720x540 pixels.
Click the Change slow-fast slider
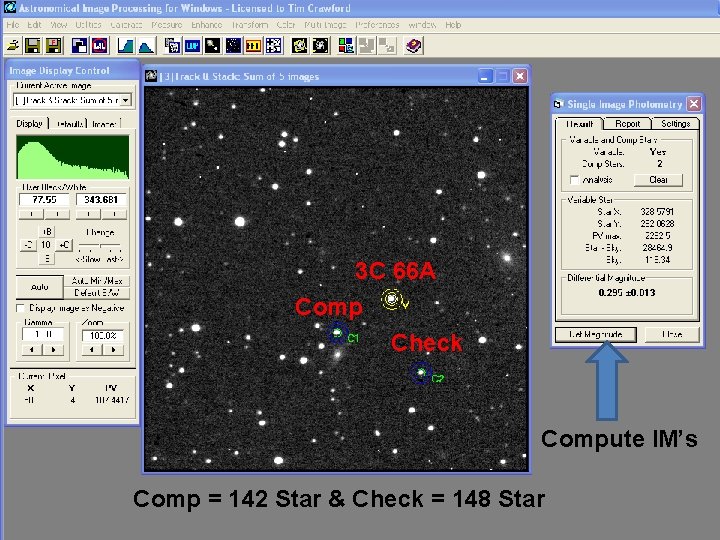100,248
